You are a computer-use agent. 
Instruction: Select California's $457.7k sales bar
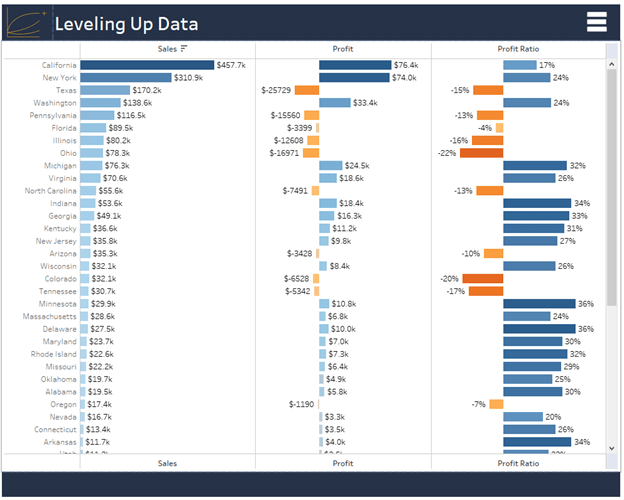(147, 65)
